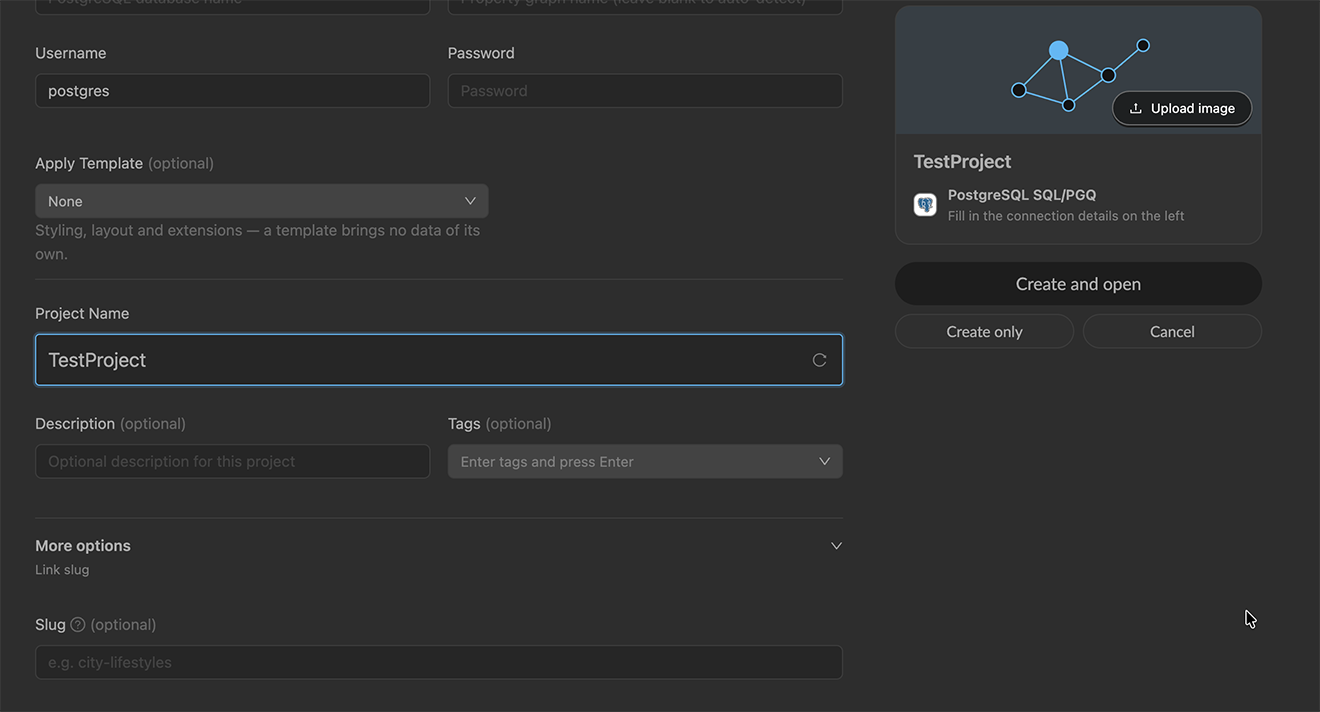Click the "Project Name" label

(82, 314)
